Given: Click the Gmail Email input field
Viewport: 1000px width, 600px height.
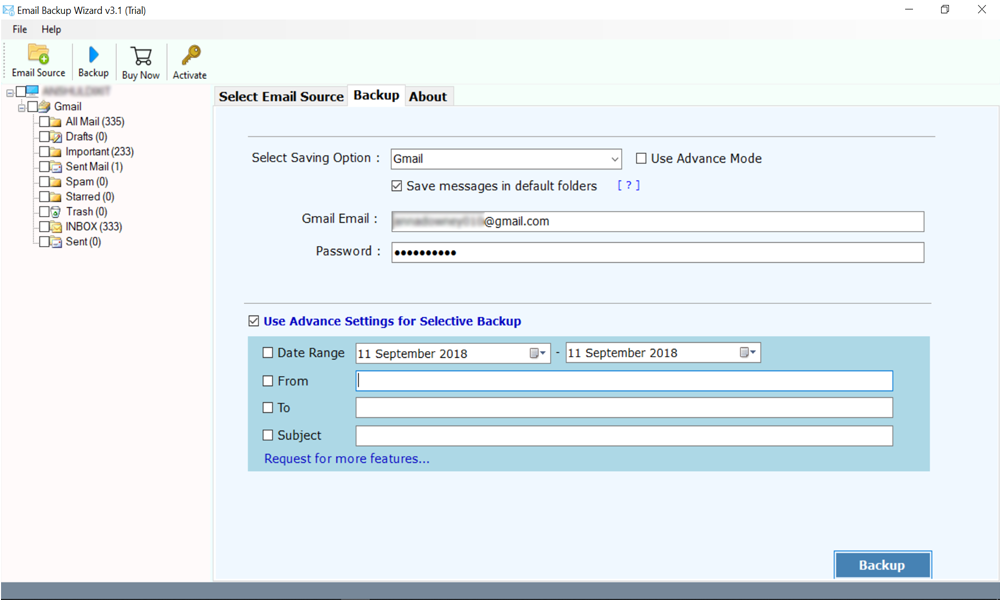Looking at the screenshot, I should 658,221.
